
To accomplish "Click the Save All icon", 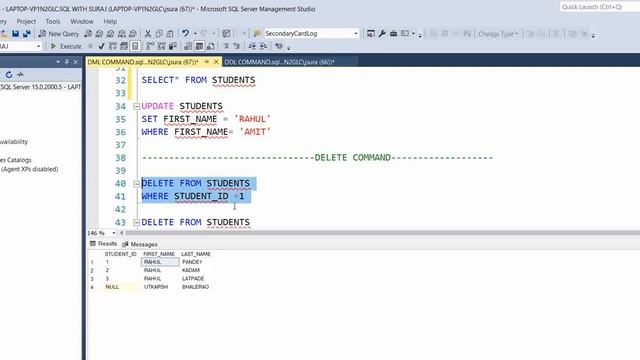I will 27,33.
